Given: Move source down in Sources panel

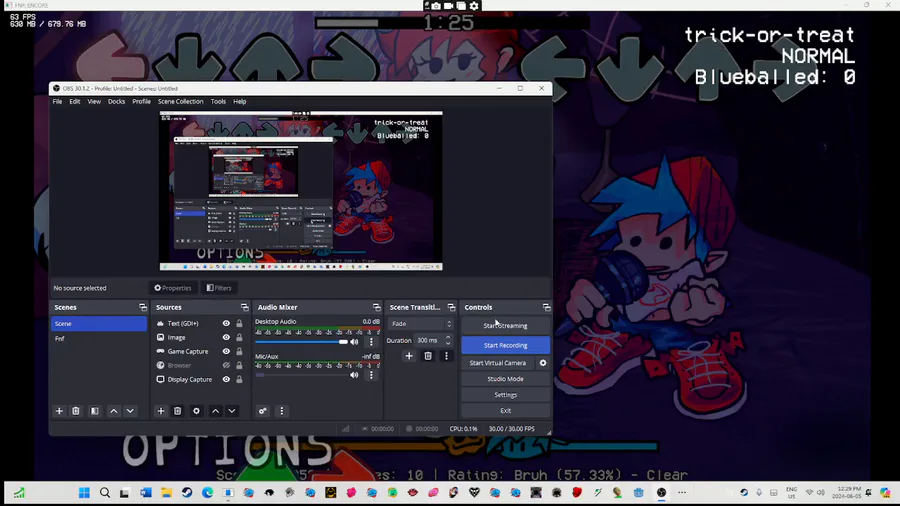Looking at the screenshot, I should coord(232,411).
